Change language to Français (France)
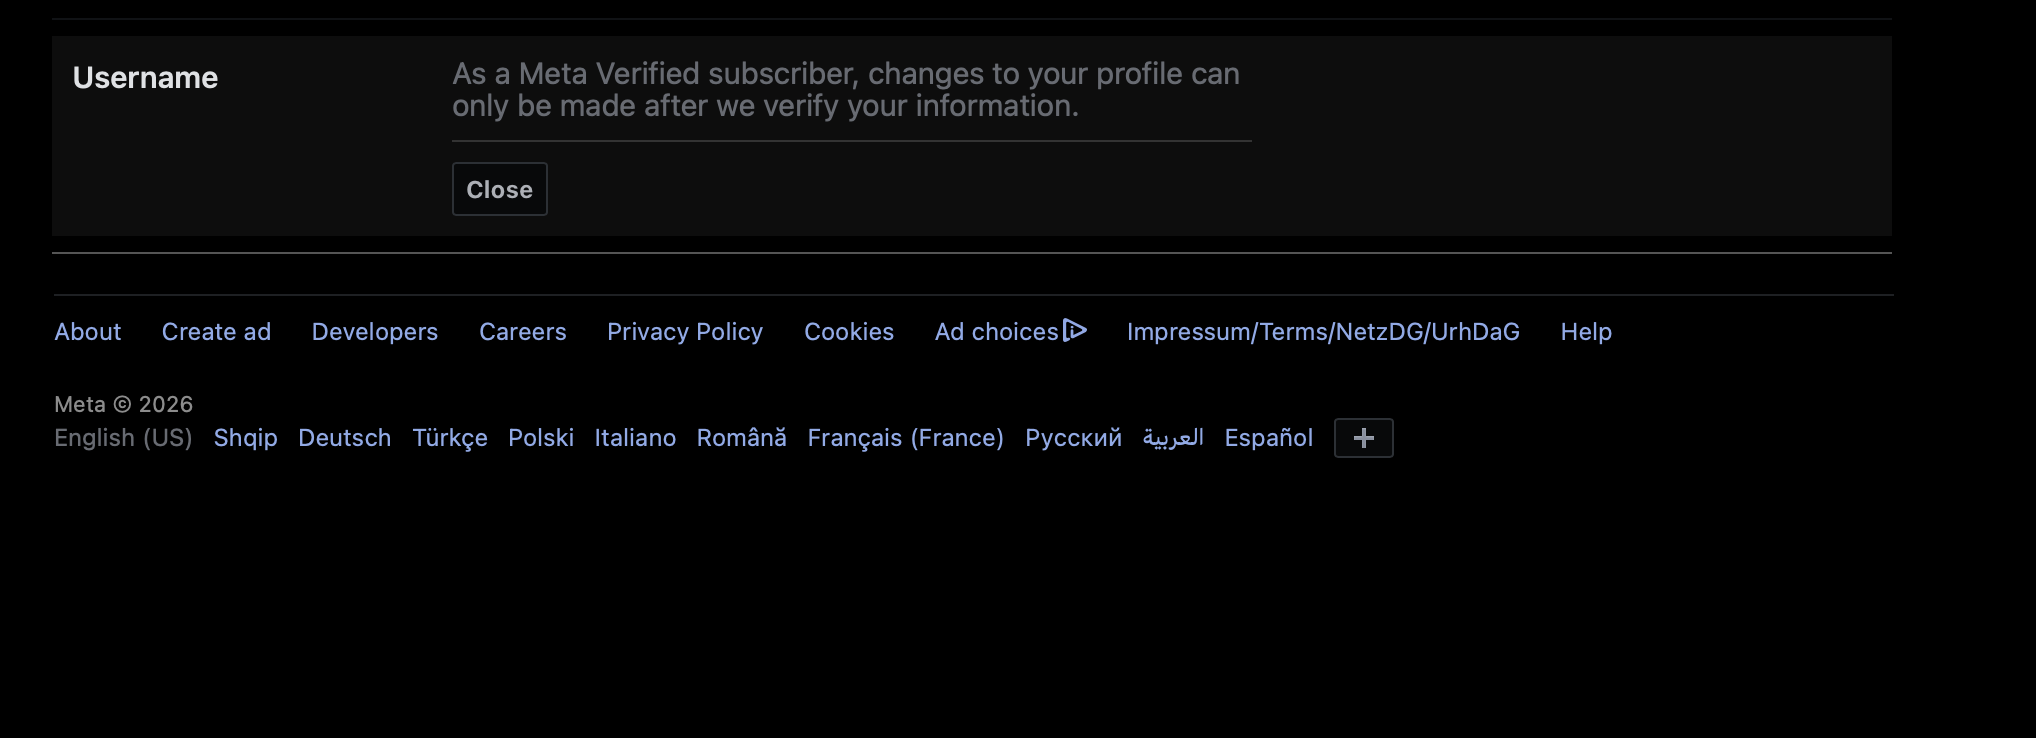This screenshot has height=738, width=2036. pos(905,438)
